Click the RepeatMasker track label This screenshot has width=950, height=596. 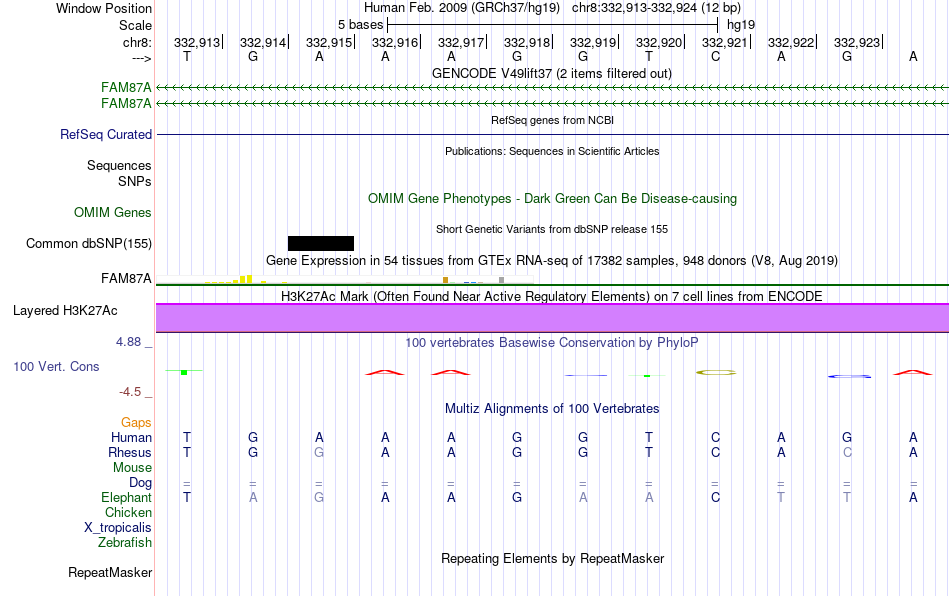pyautogui.click(x=110, y=572)
